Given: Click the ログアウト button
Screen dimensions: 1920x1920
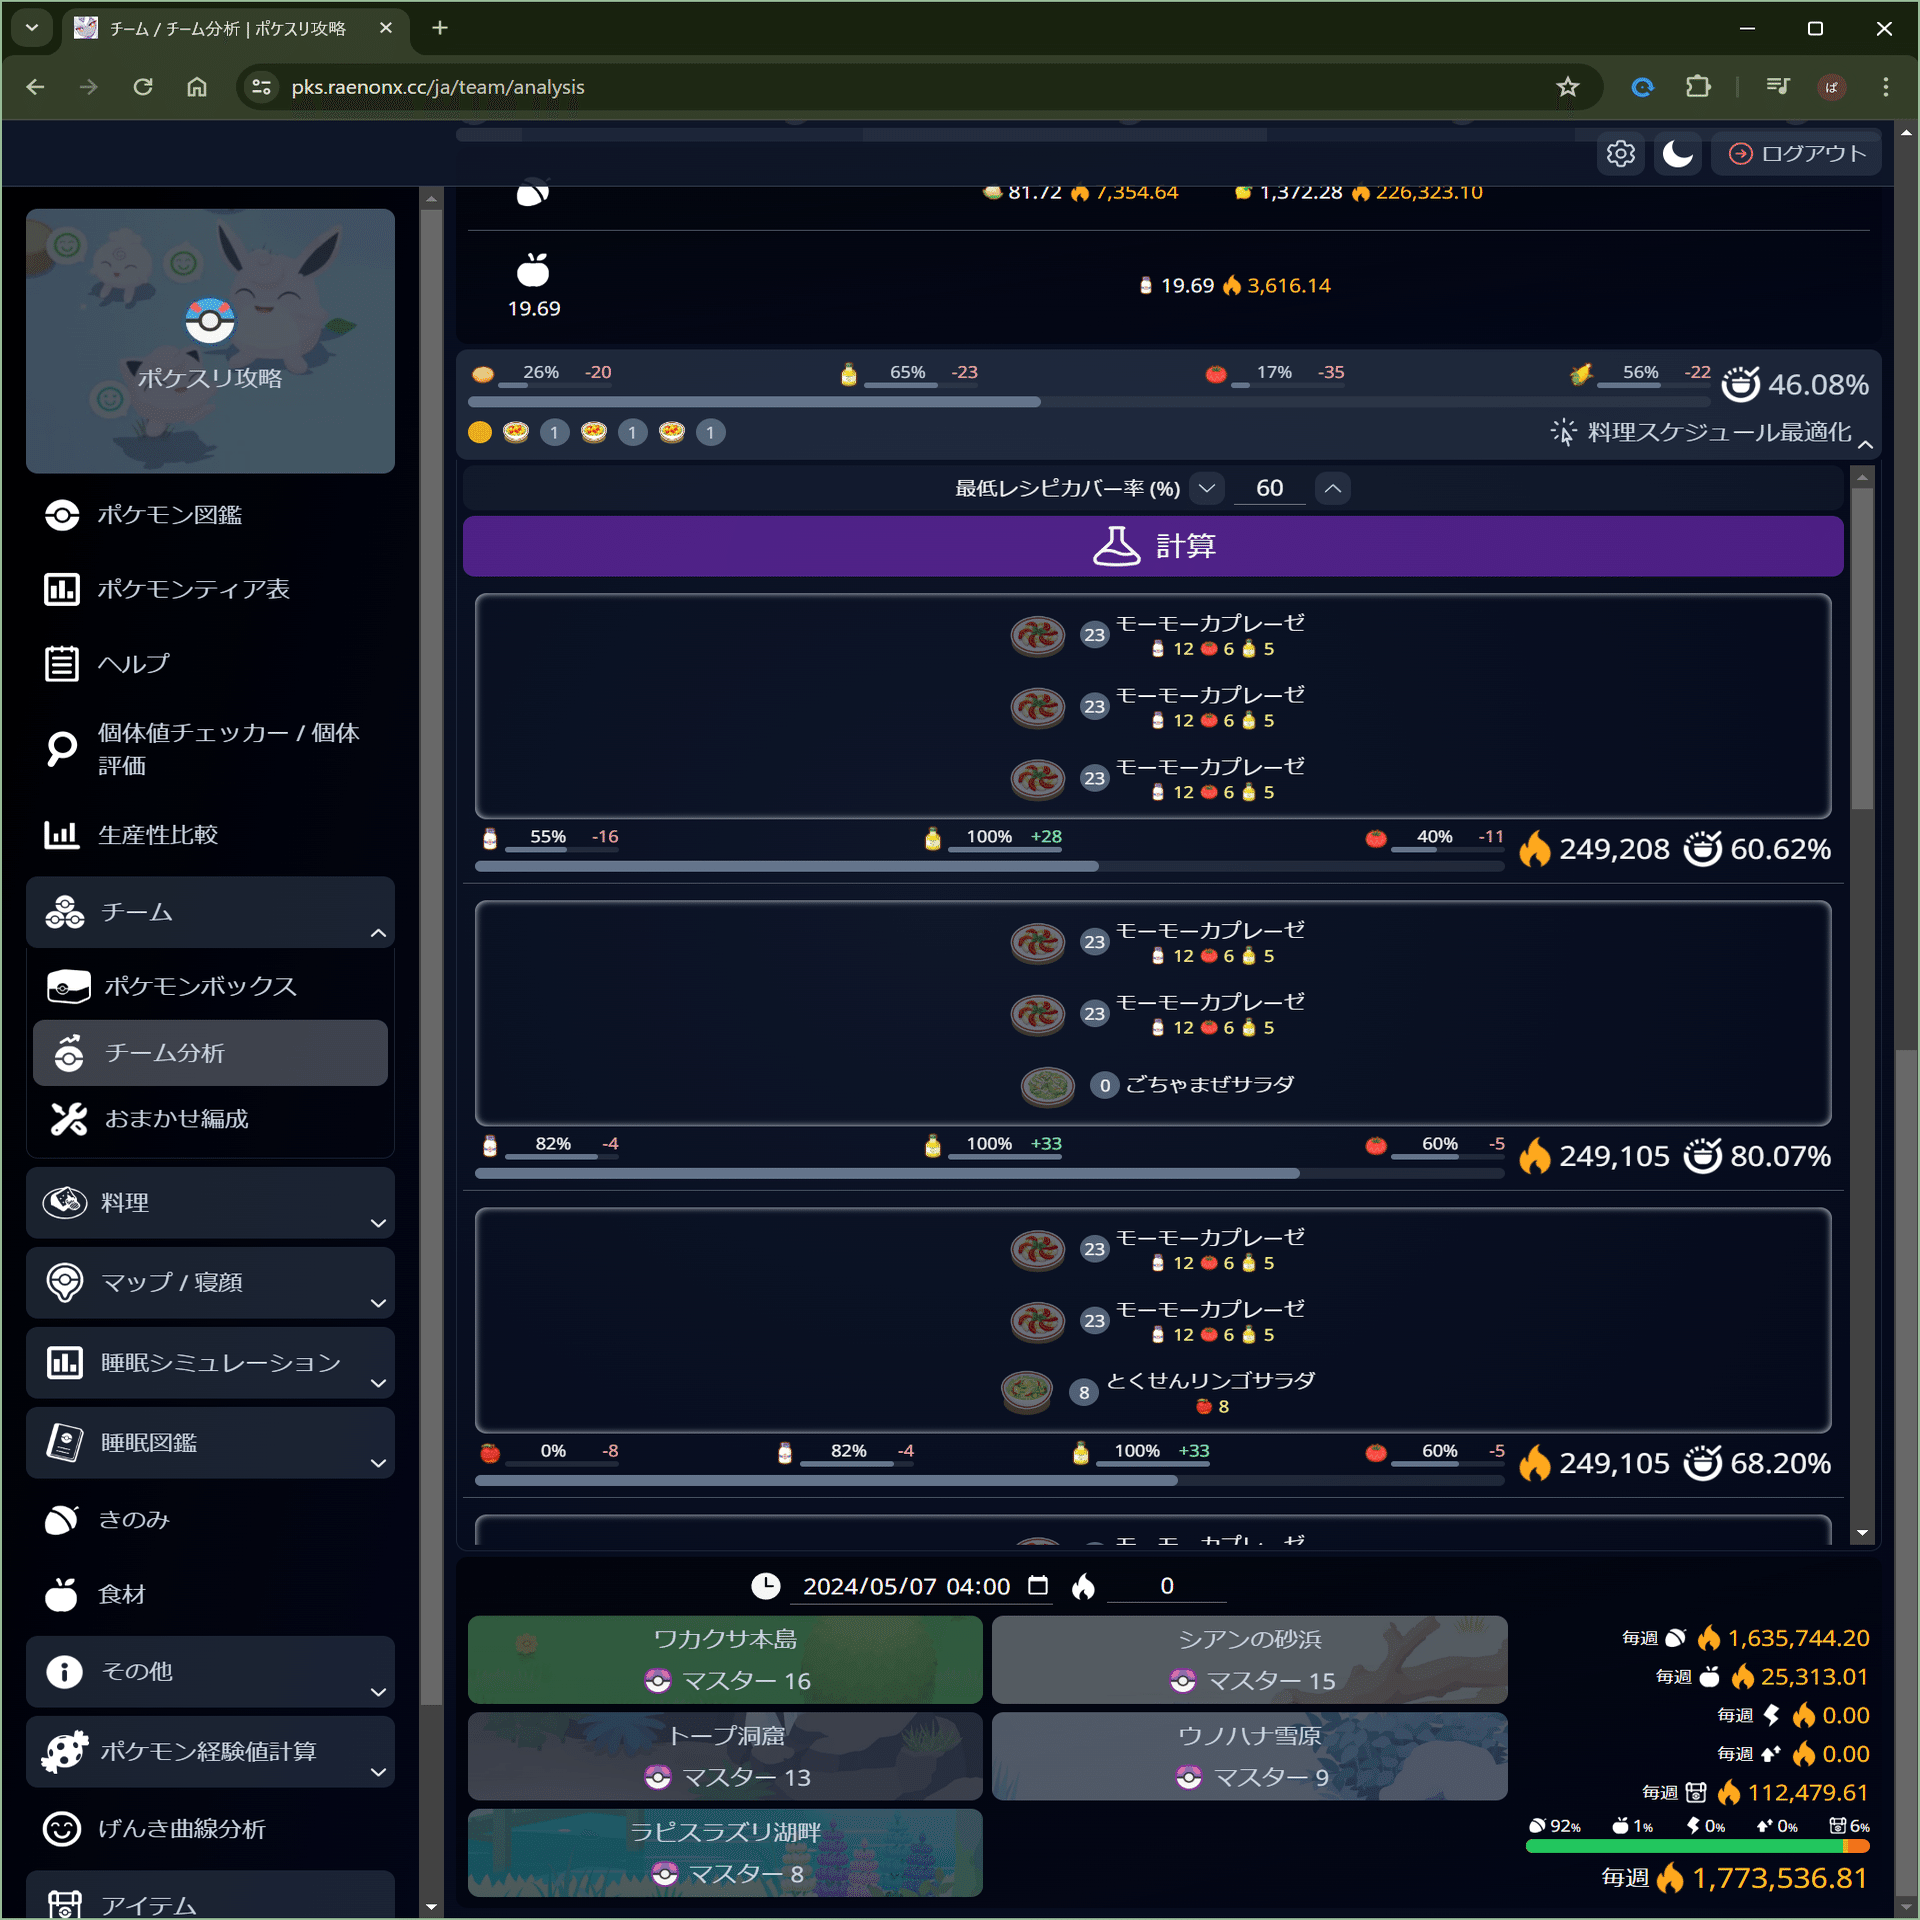Looking at the screenshot, I should tap(1797, 153).
